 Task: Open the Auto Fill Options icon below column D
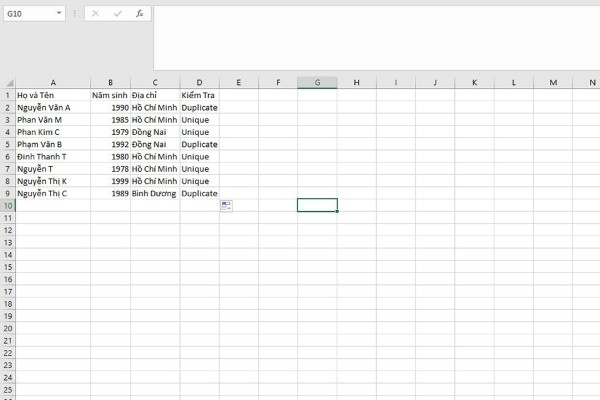point(226,205)
